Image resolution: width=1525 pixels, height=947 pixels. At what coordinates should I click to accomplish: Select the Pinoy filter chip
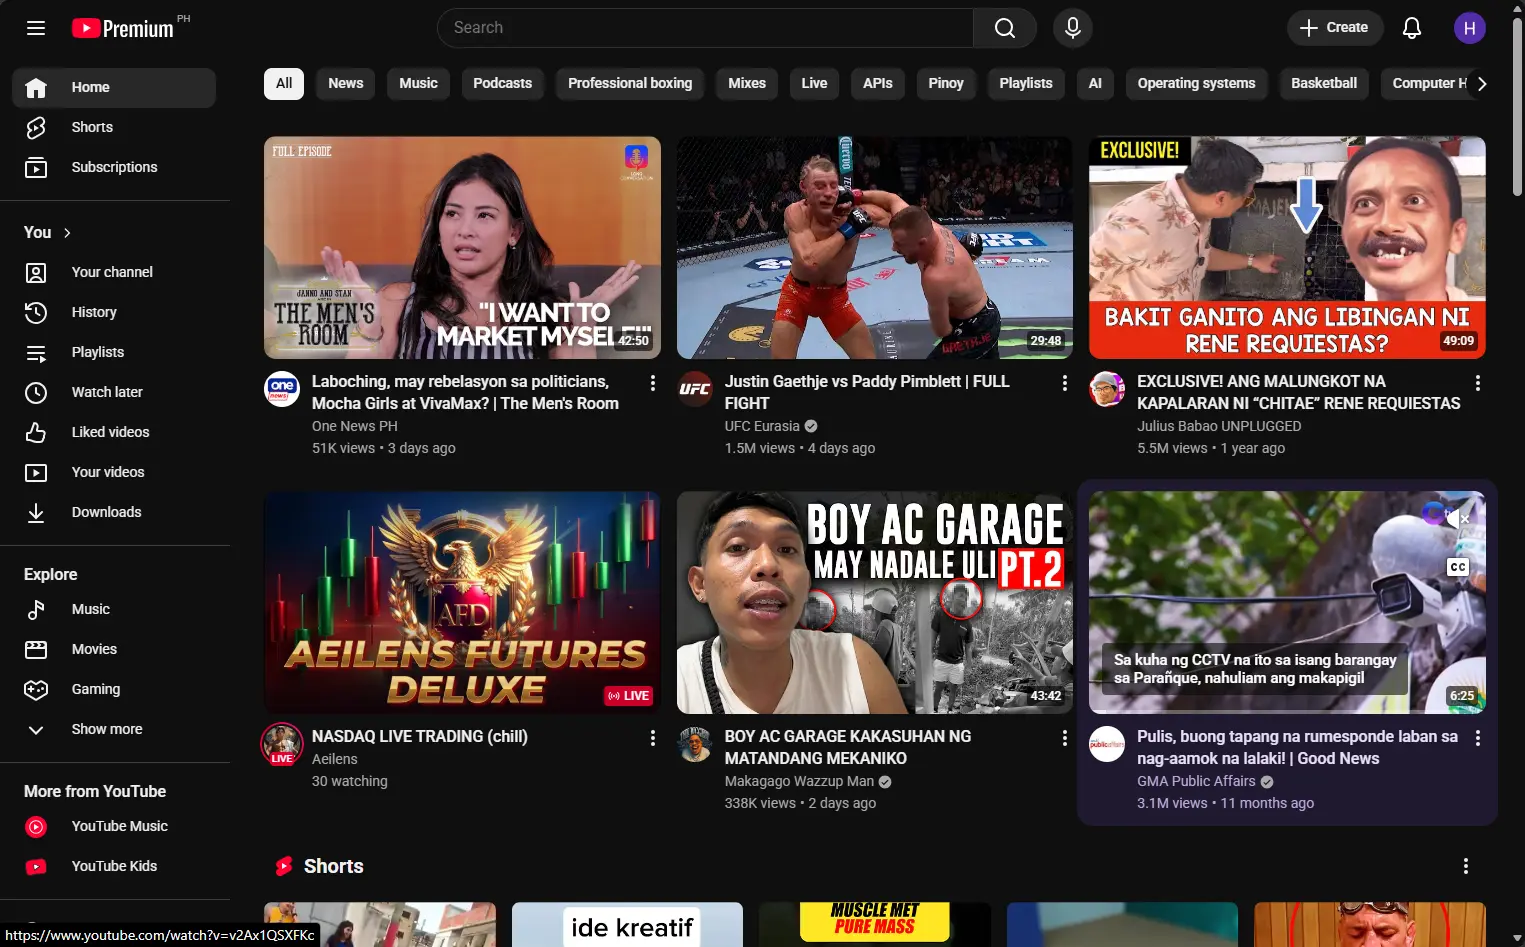[946, 84]
